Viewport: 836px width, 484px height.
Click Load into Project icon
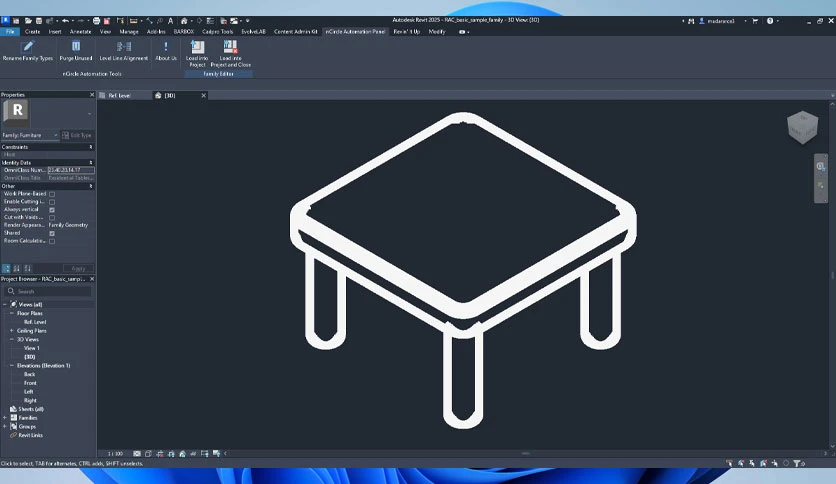[x=197, y=47]
